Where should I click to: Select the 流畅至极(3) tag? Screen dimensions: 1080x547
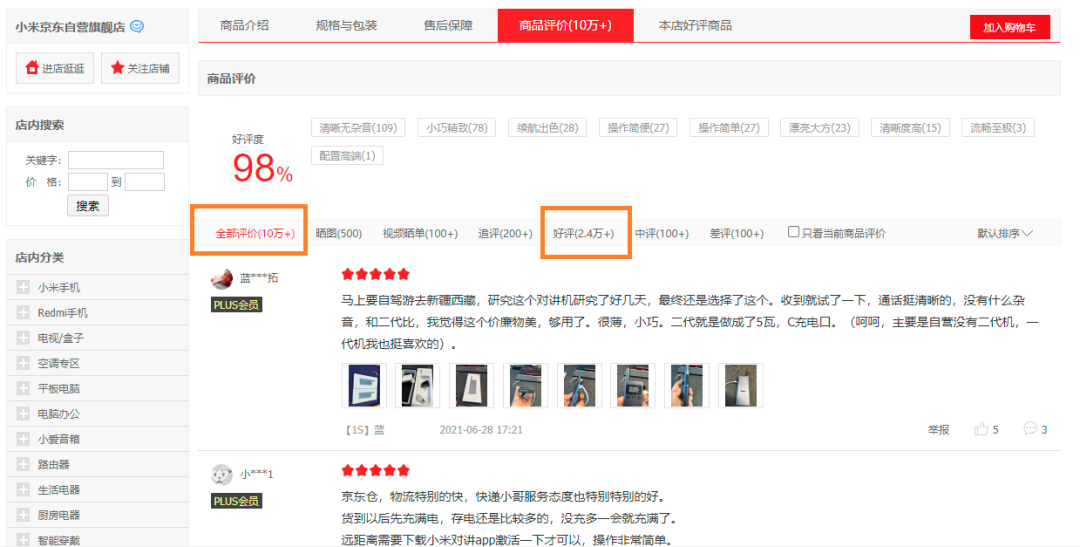click(998, 127)
